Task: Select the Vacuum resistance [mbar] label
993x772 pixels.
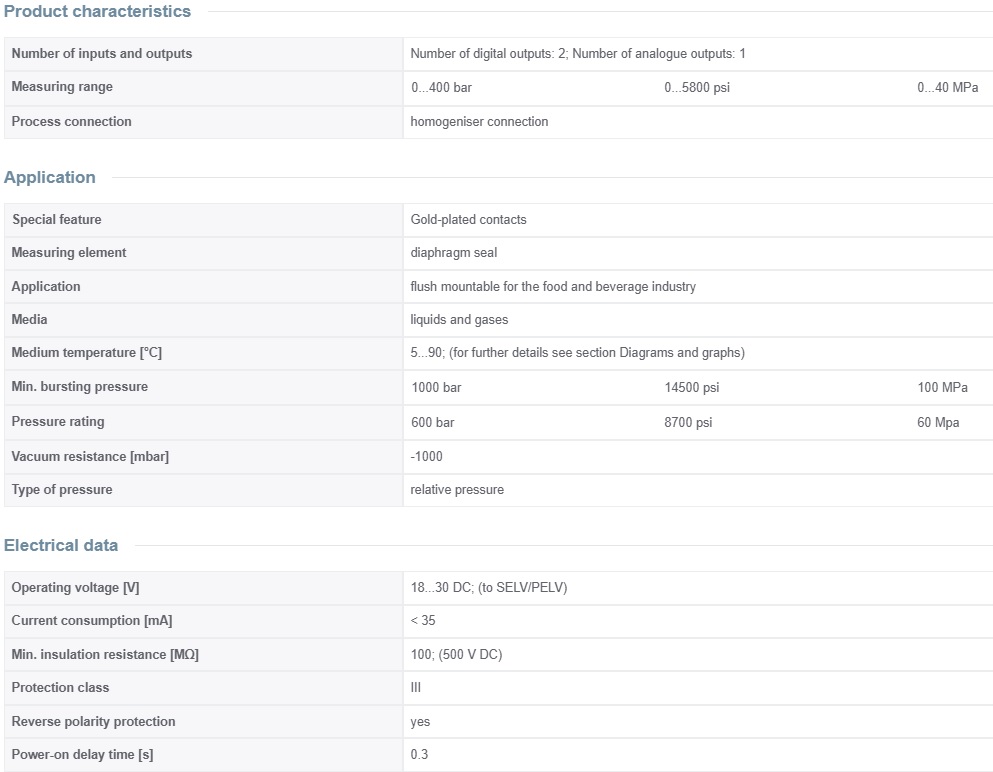Action: (90, 457)
